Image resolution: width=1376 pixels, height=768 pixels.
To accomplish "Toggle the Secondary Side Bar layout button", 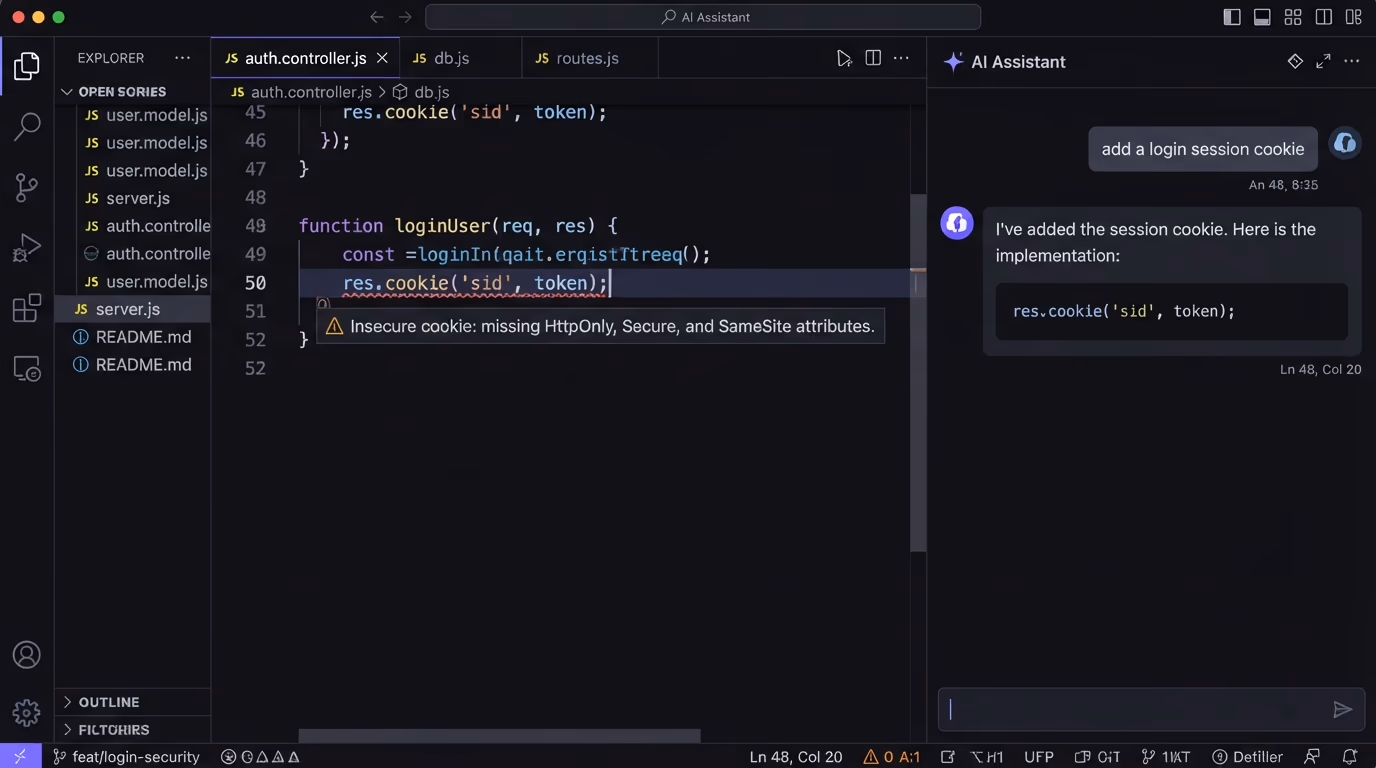I will pyautogui.click(x=1323, y=17).
